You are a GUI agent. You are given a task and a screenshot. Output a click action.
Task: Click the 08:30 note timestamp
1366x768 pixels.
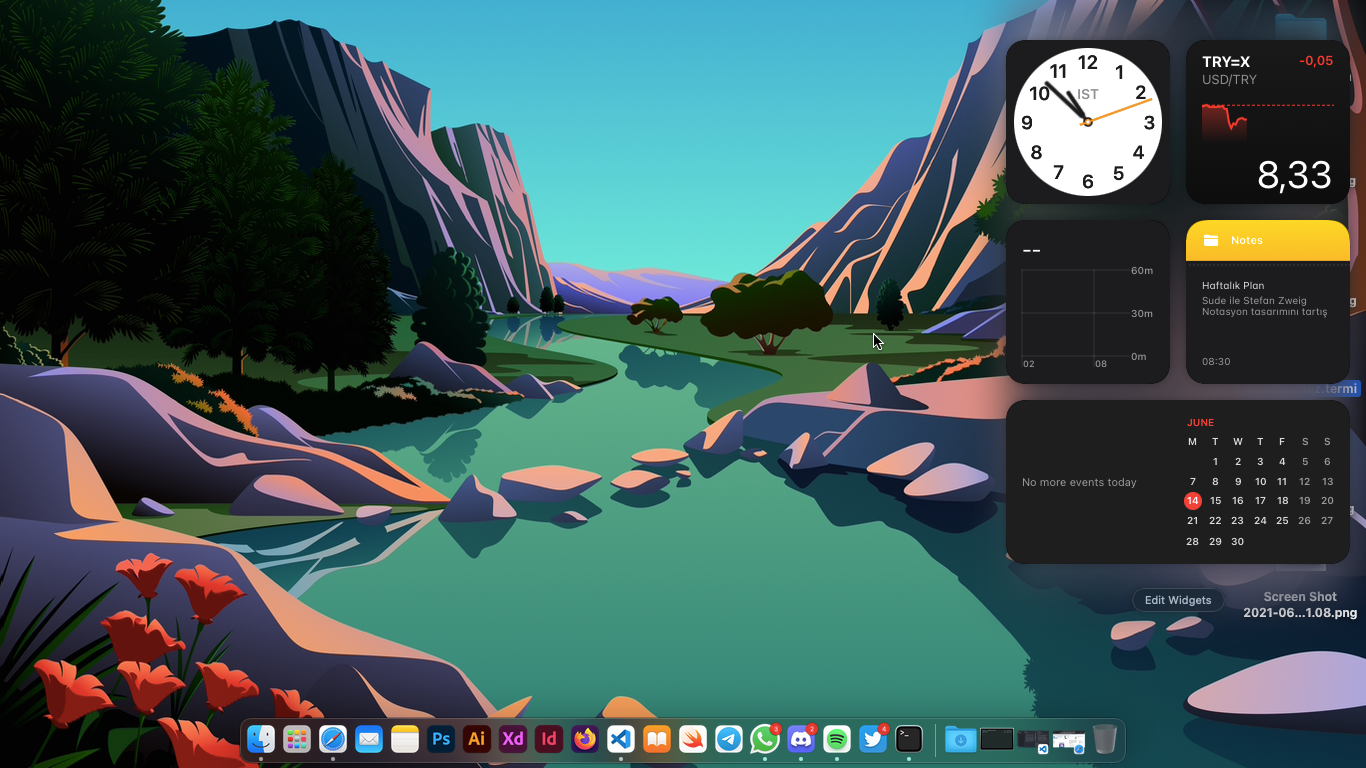pyautogui.click(x=1216, y=362)
